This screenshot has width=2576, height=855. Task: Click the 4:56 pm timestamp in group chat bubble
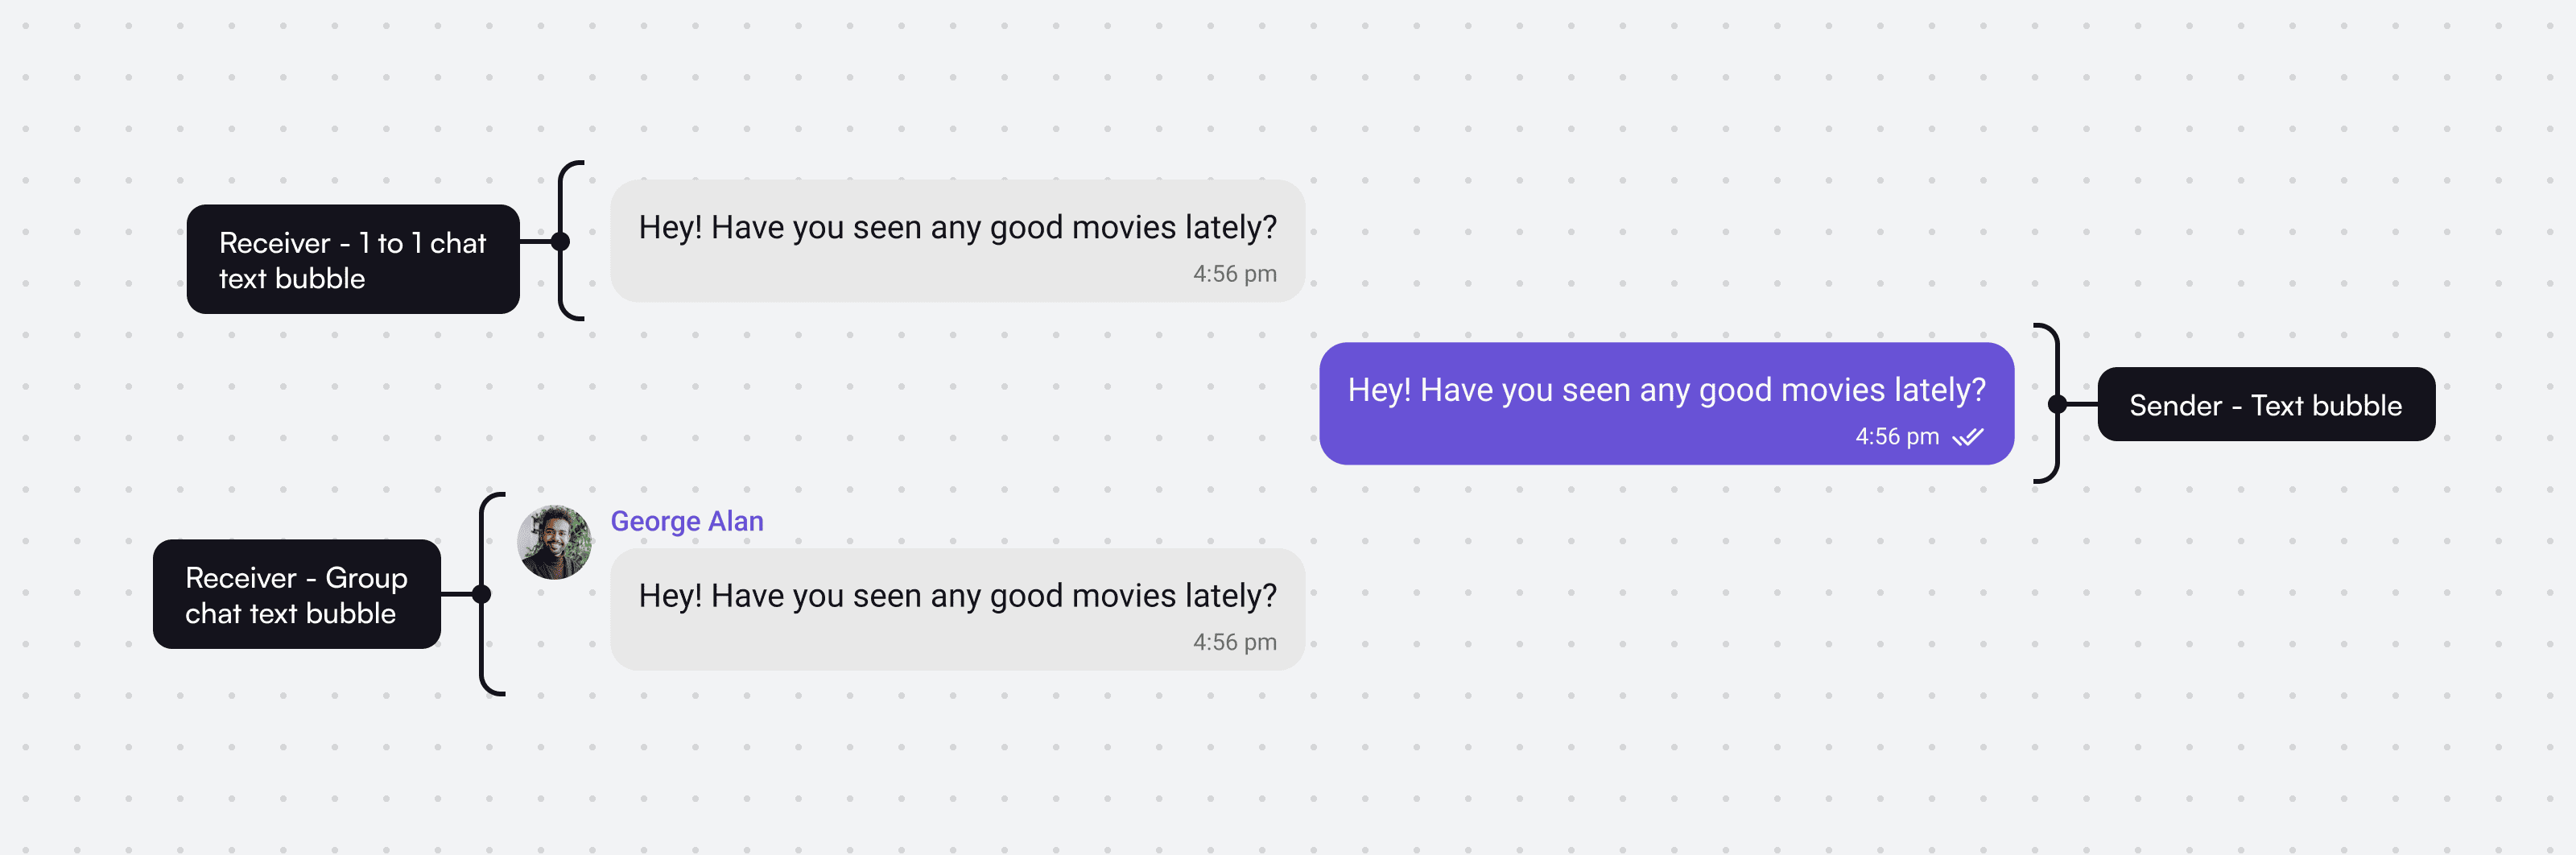point(1234,642)
